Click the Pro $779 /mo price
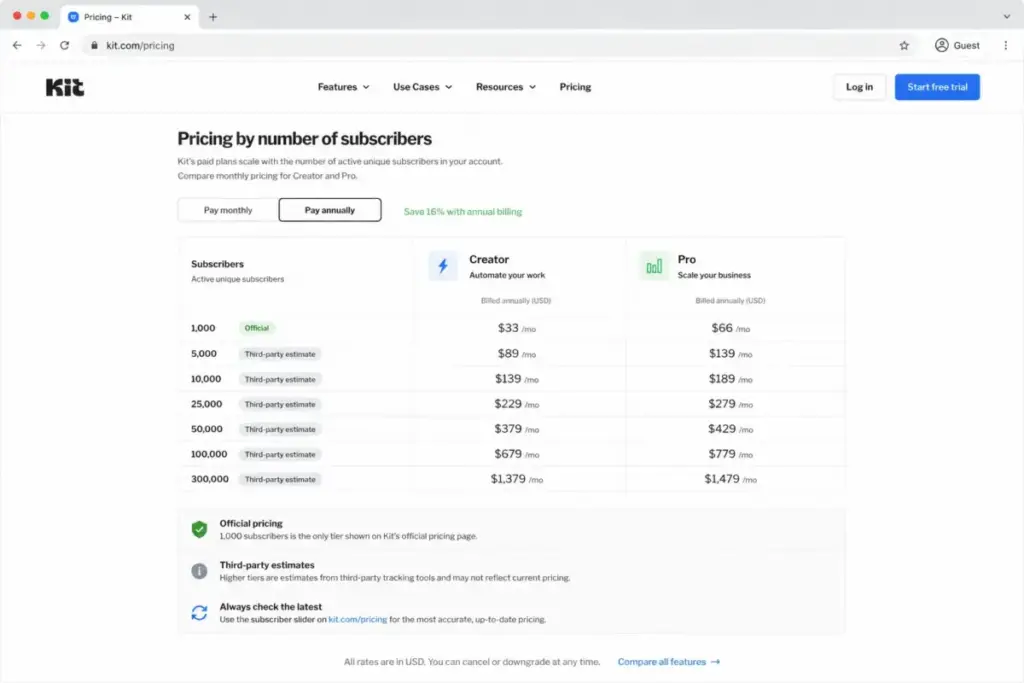 coord(730,454)
